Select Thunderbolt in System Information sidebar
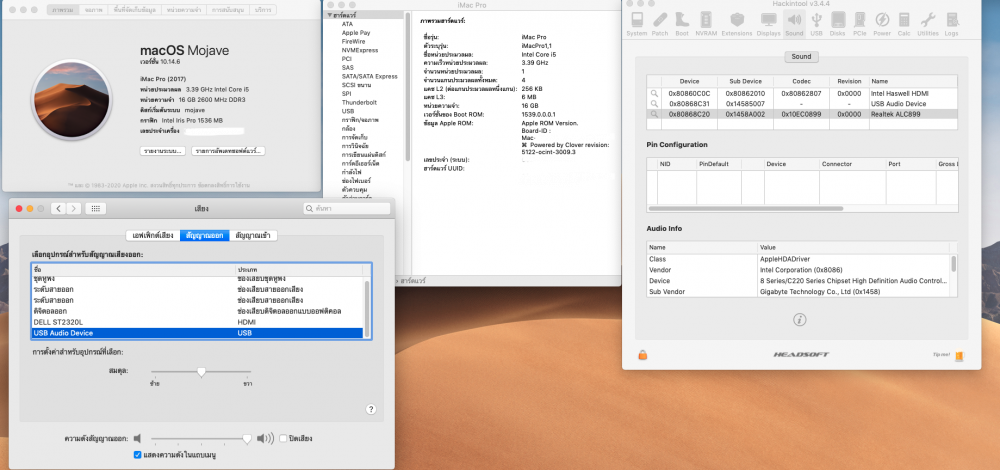The width and height of the screenshot is (1000, 470). point(359,102)
